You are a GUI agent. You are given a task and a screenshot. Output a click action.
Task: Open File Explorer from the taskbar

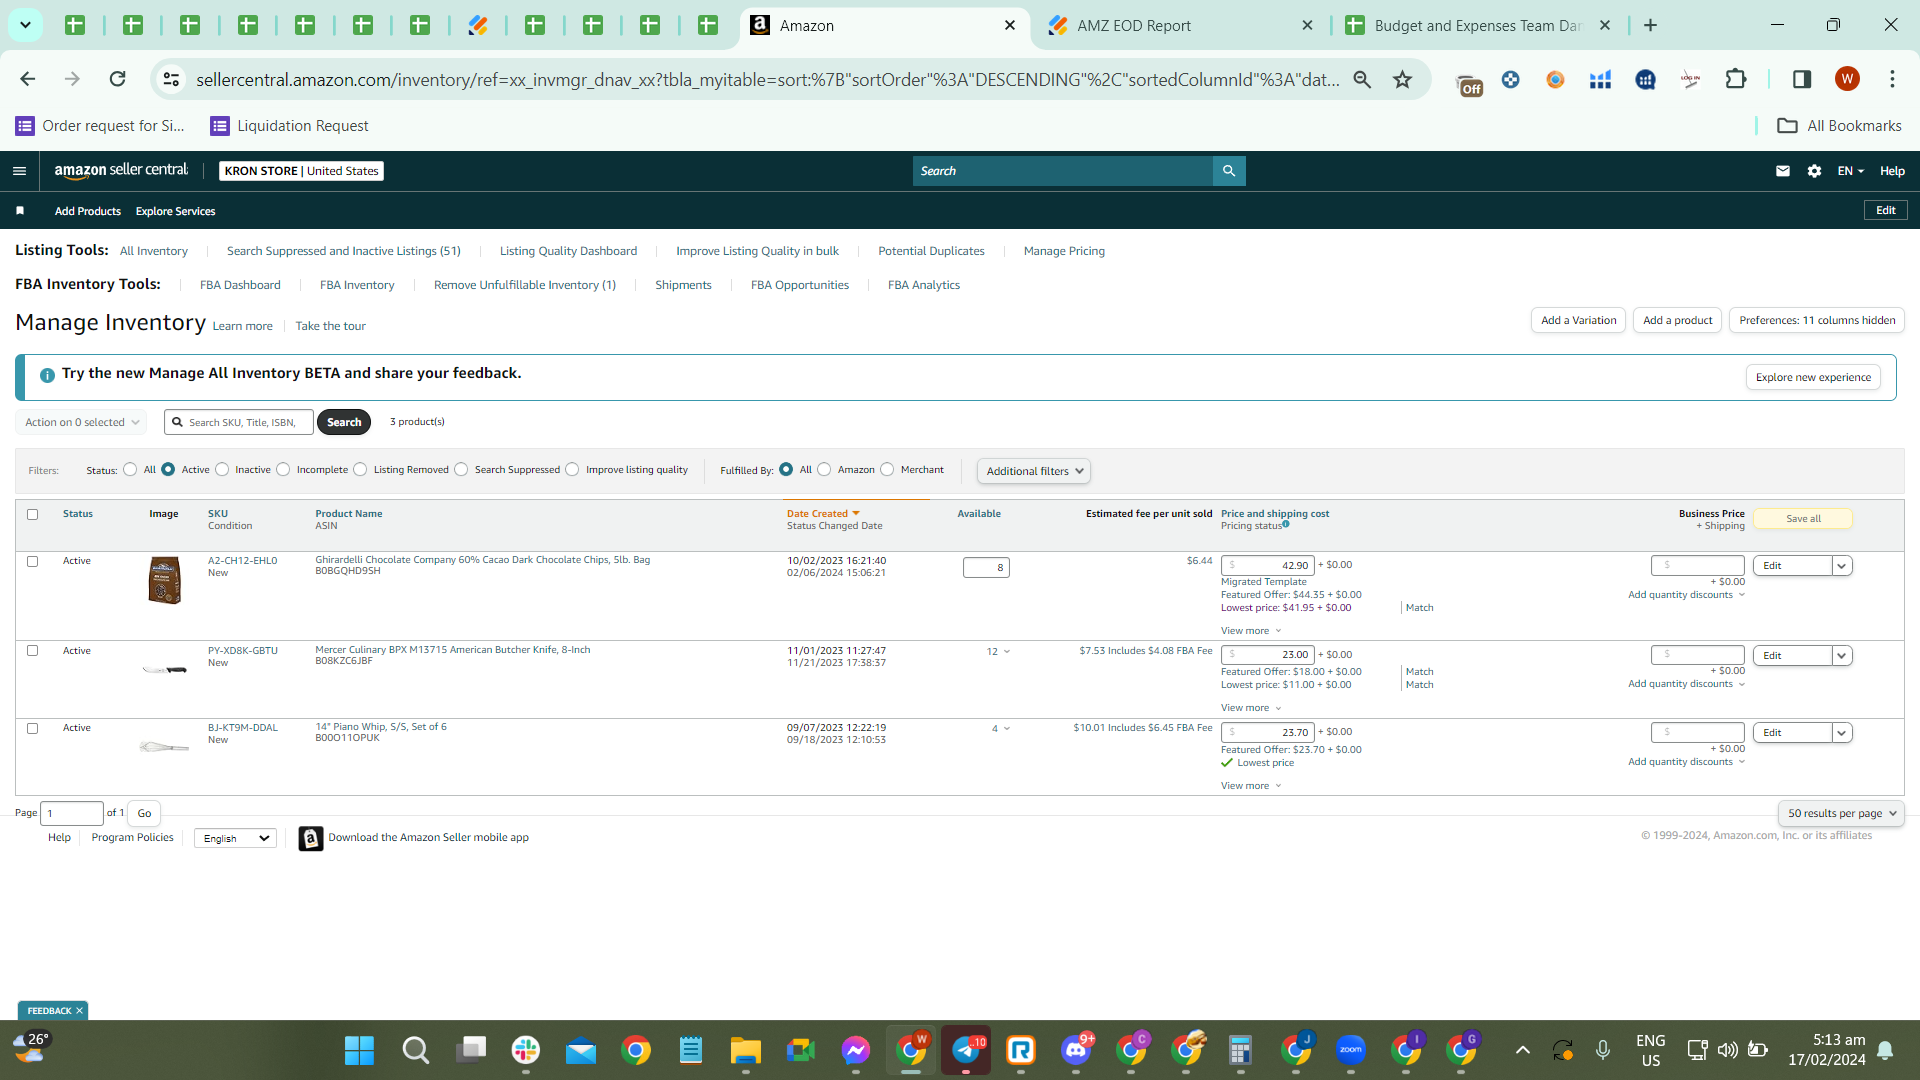(745, 1050)
